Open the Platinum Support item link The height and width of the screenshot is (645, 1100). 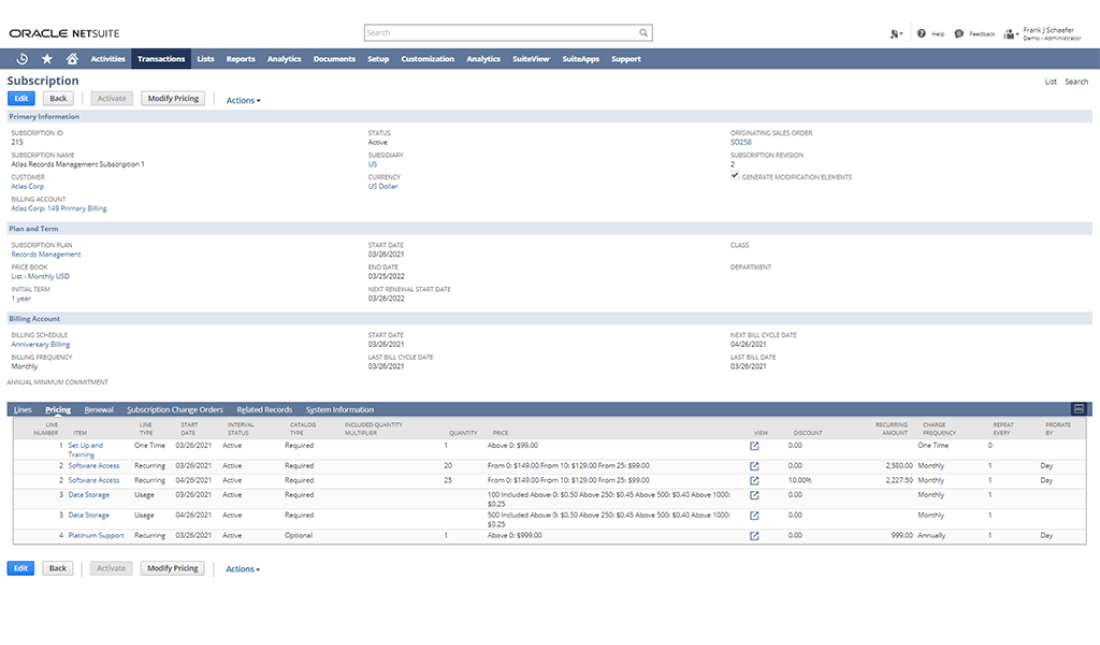click(96, 536)
